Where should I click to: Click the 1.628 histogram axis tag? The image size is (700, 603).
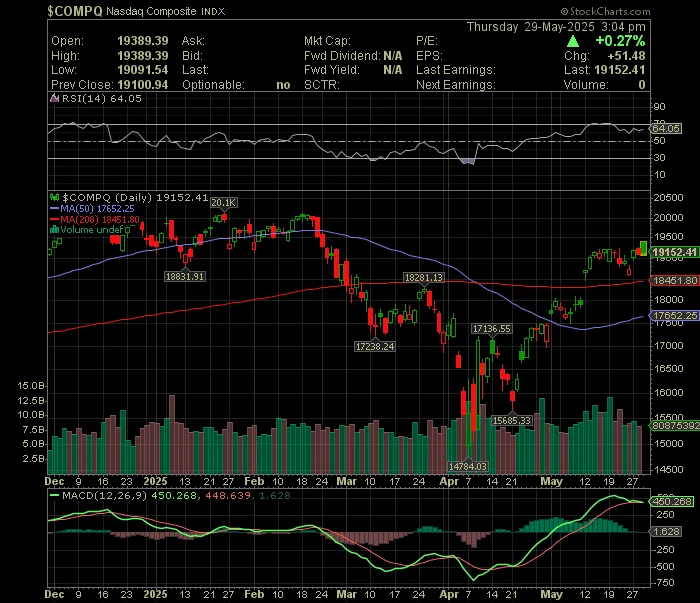666,532
